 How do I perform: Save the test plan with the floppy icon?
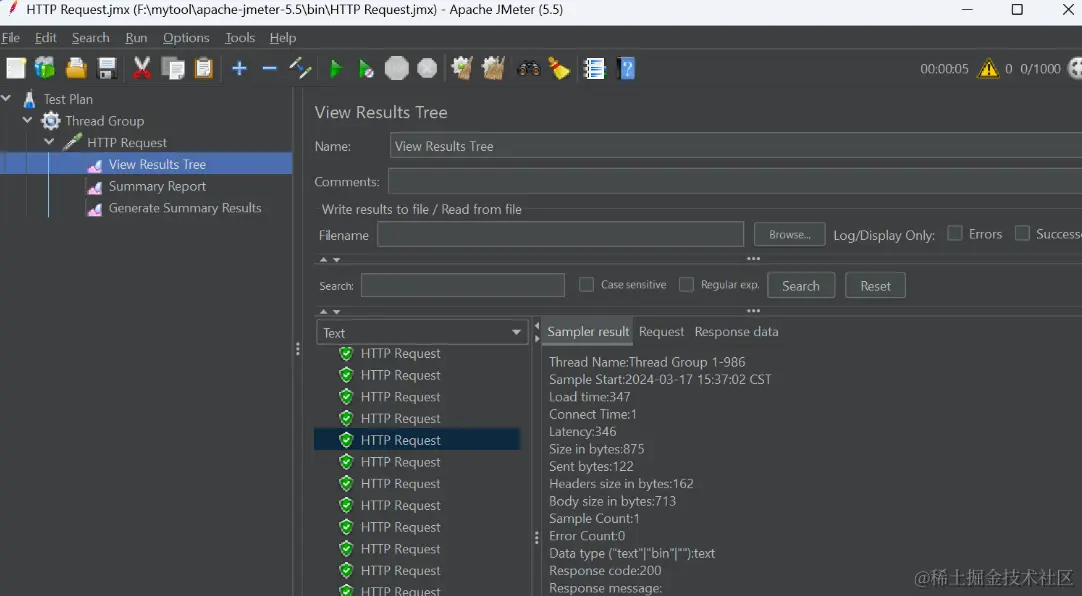[x=107, y=68]
